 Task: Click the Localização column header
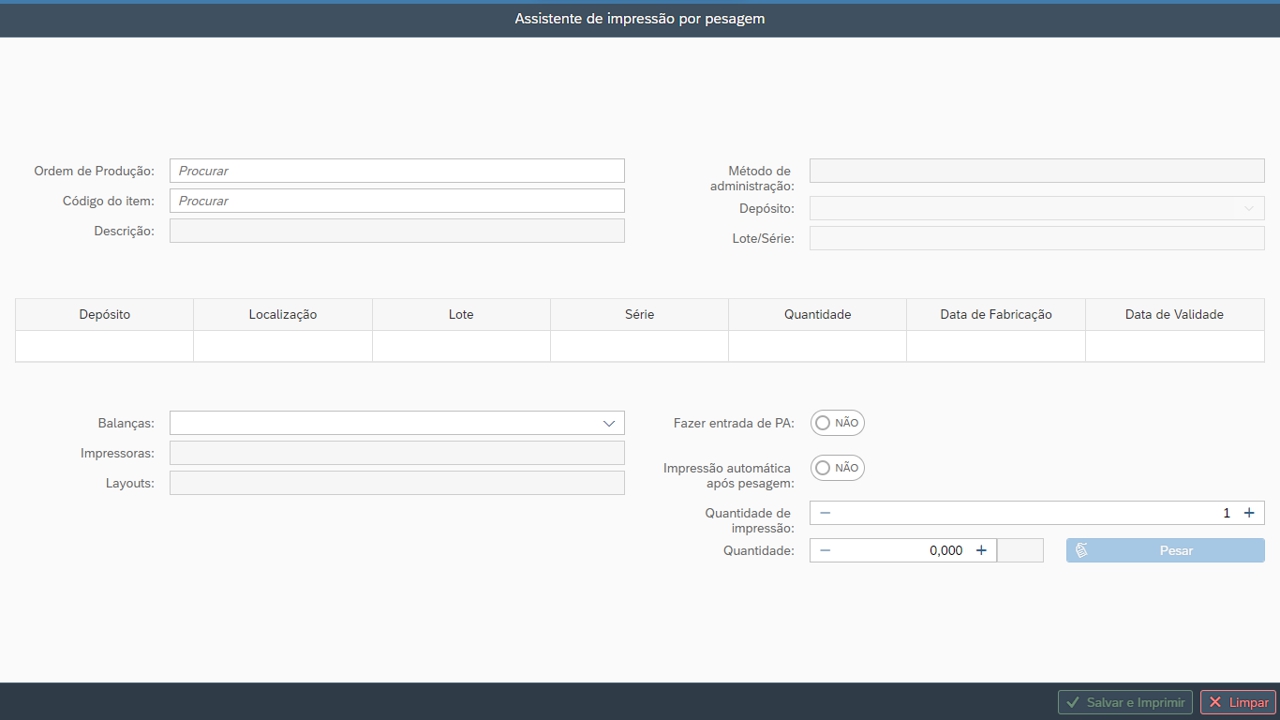283,314
